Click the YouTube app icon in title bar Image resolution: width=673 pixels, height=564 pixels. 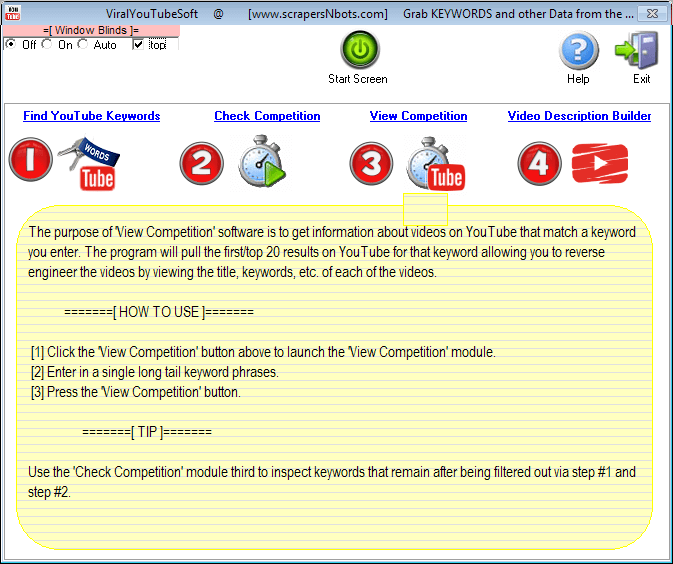[12, 13]
